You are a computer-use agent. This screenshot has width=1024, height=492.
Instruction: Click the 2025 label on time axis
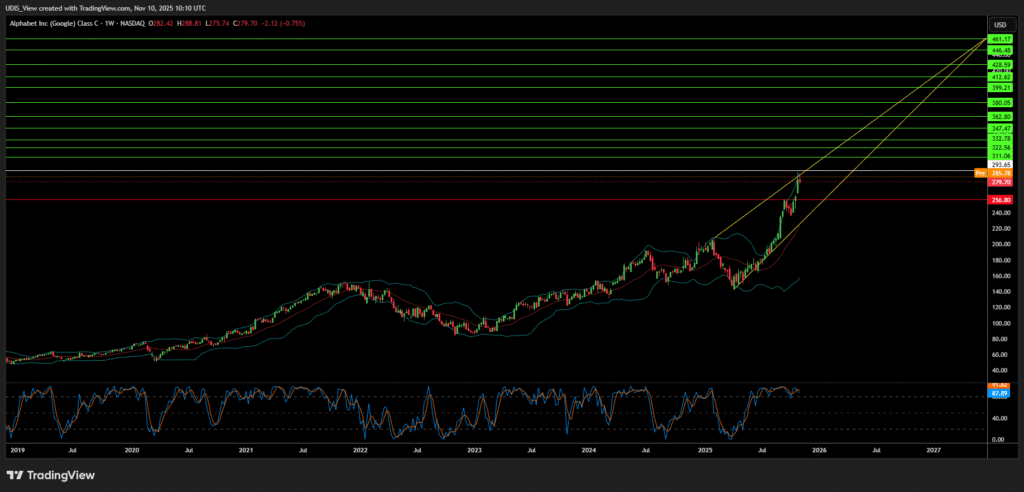(x=704, y=451)
